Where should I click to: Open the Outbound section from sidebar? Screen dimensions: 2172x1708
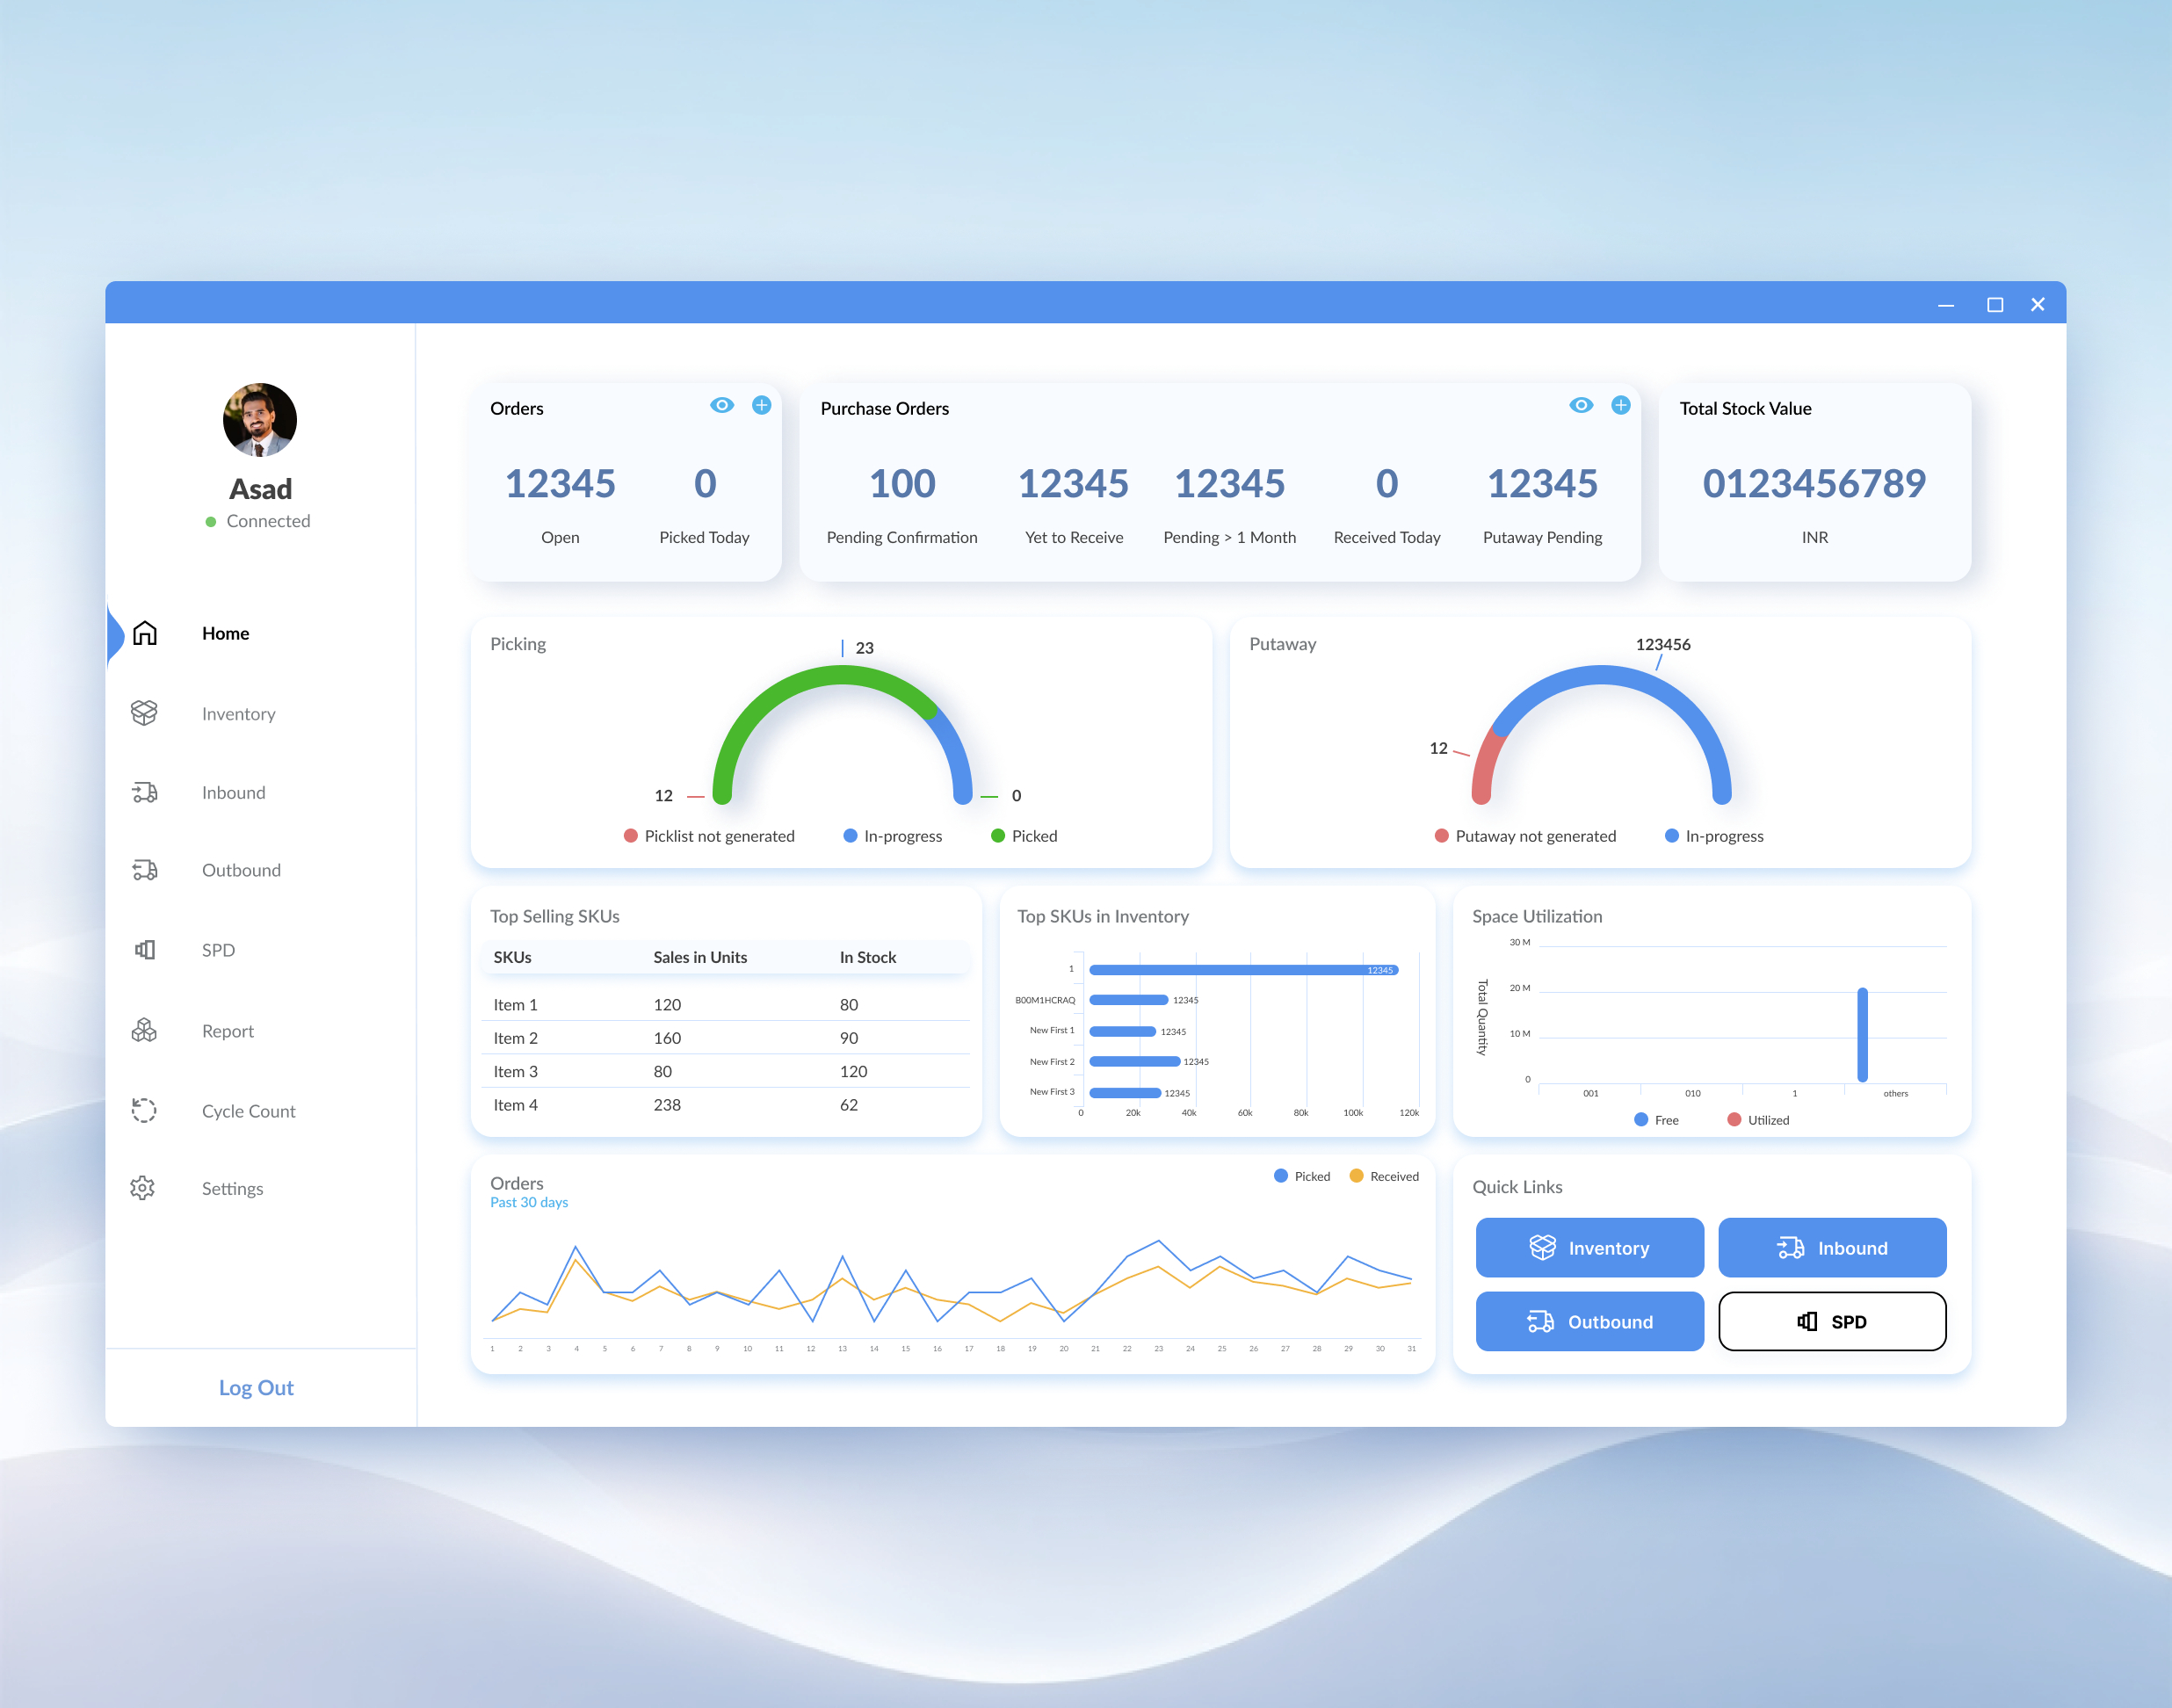240,869
